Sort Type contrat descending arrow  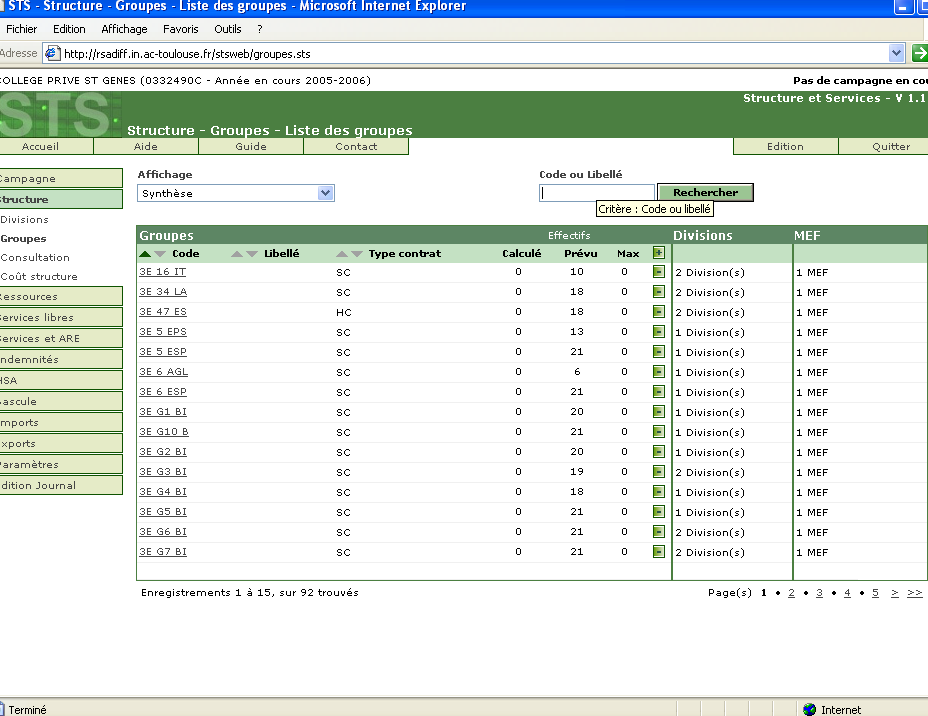(357, 253)
